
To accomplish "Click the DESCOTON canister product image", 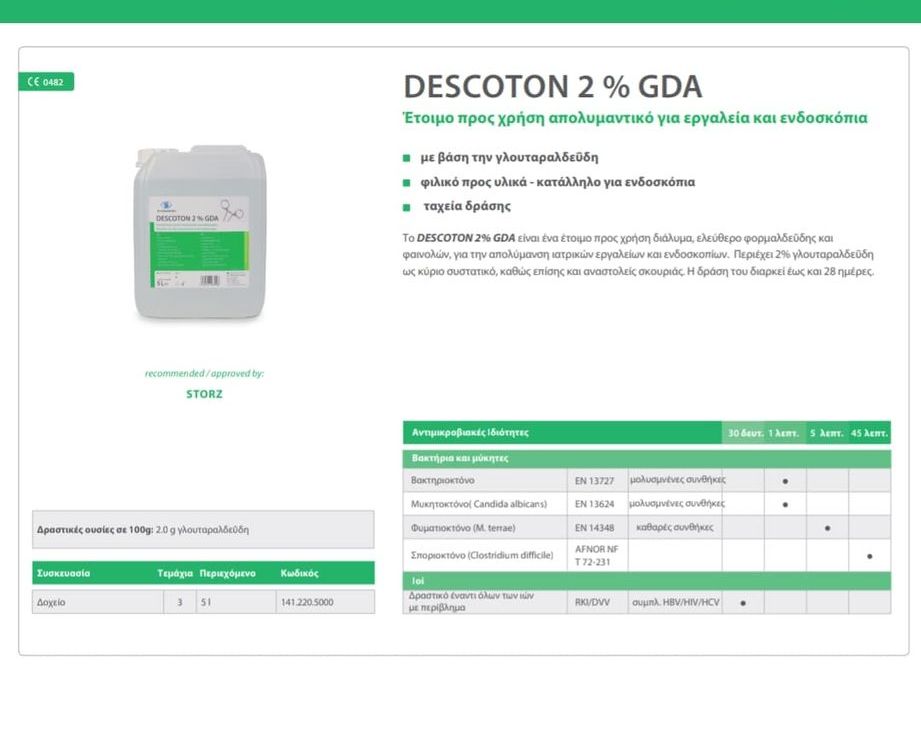I will (x=200, y=233).
